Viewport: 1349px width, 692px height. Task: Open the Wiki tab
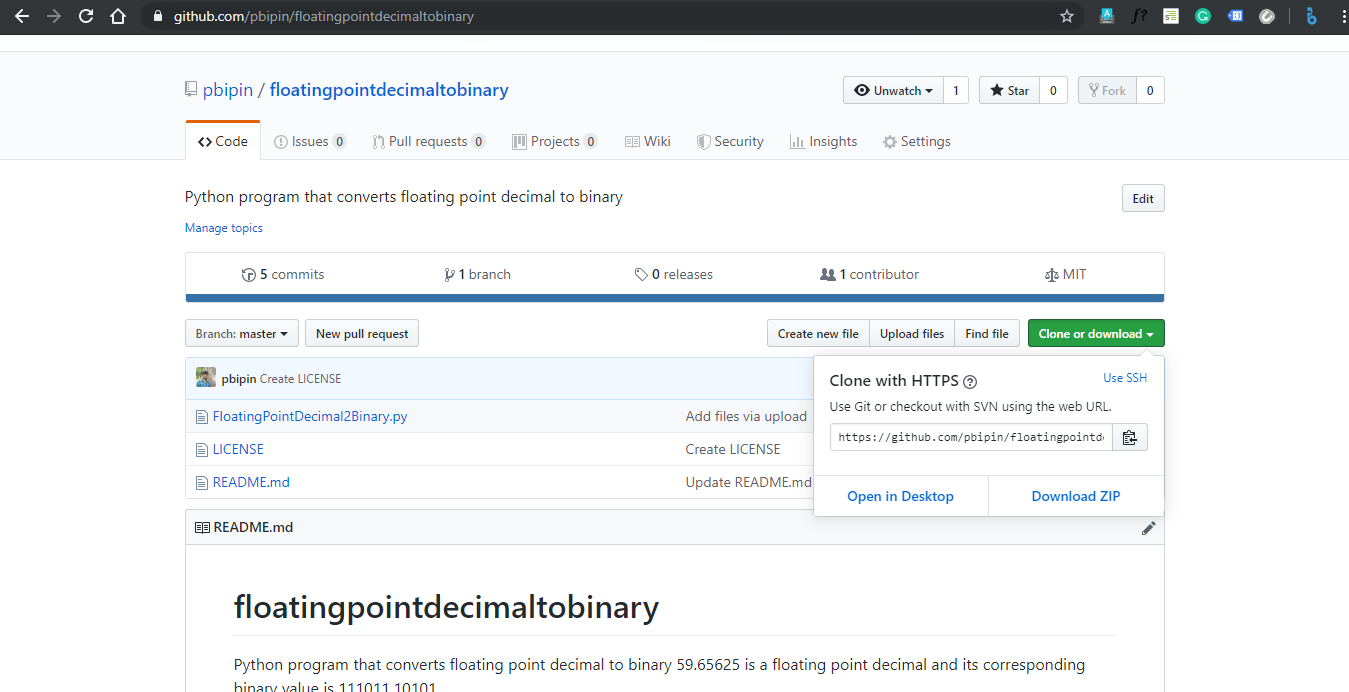pyautogui.click(x=647, y=141)
